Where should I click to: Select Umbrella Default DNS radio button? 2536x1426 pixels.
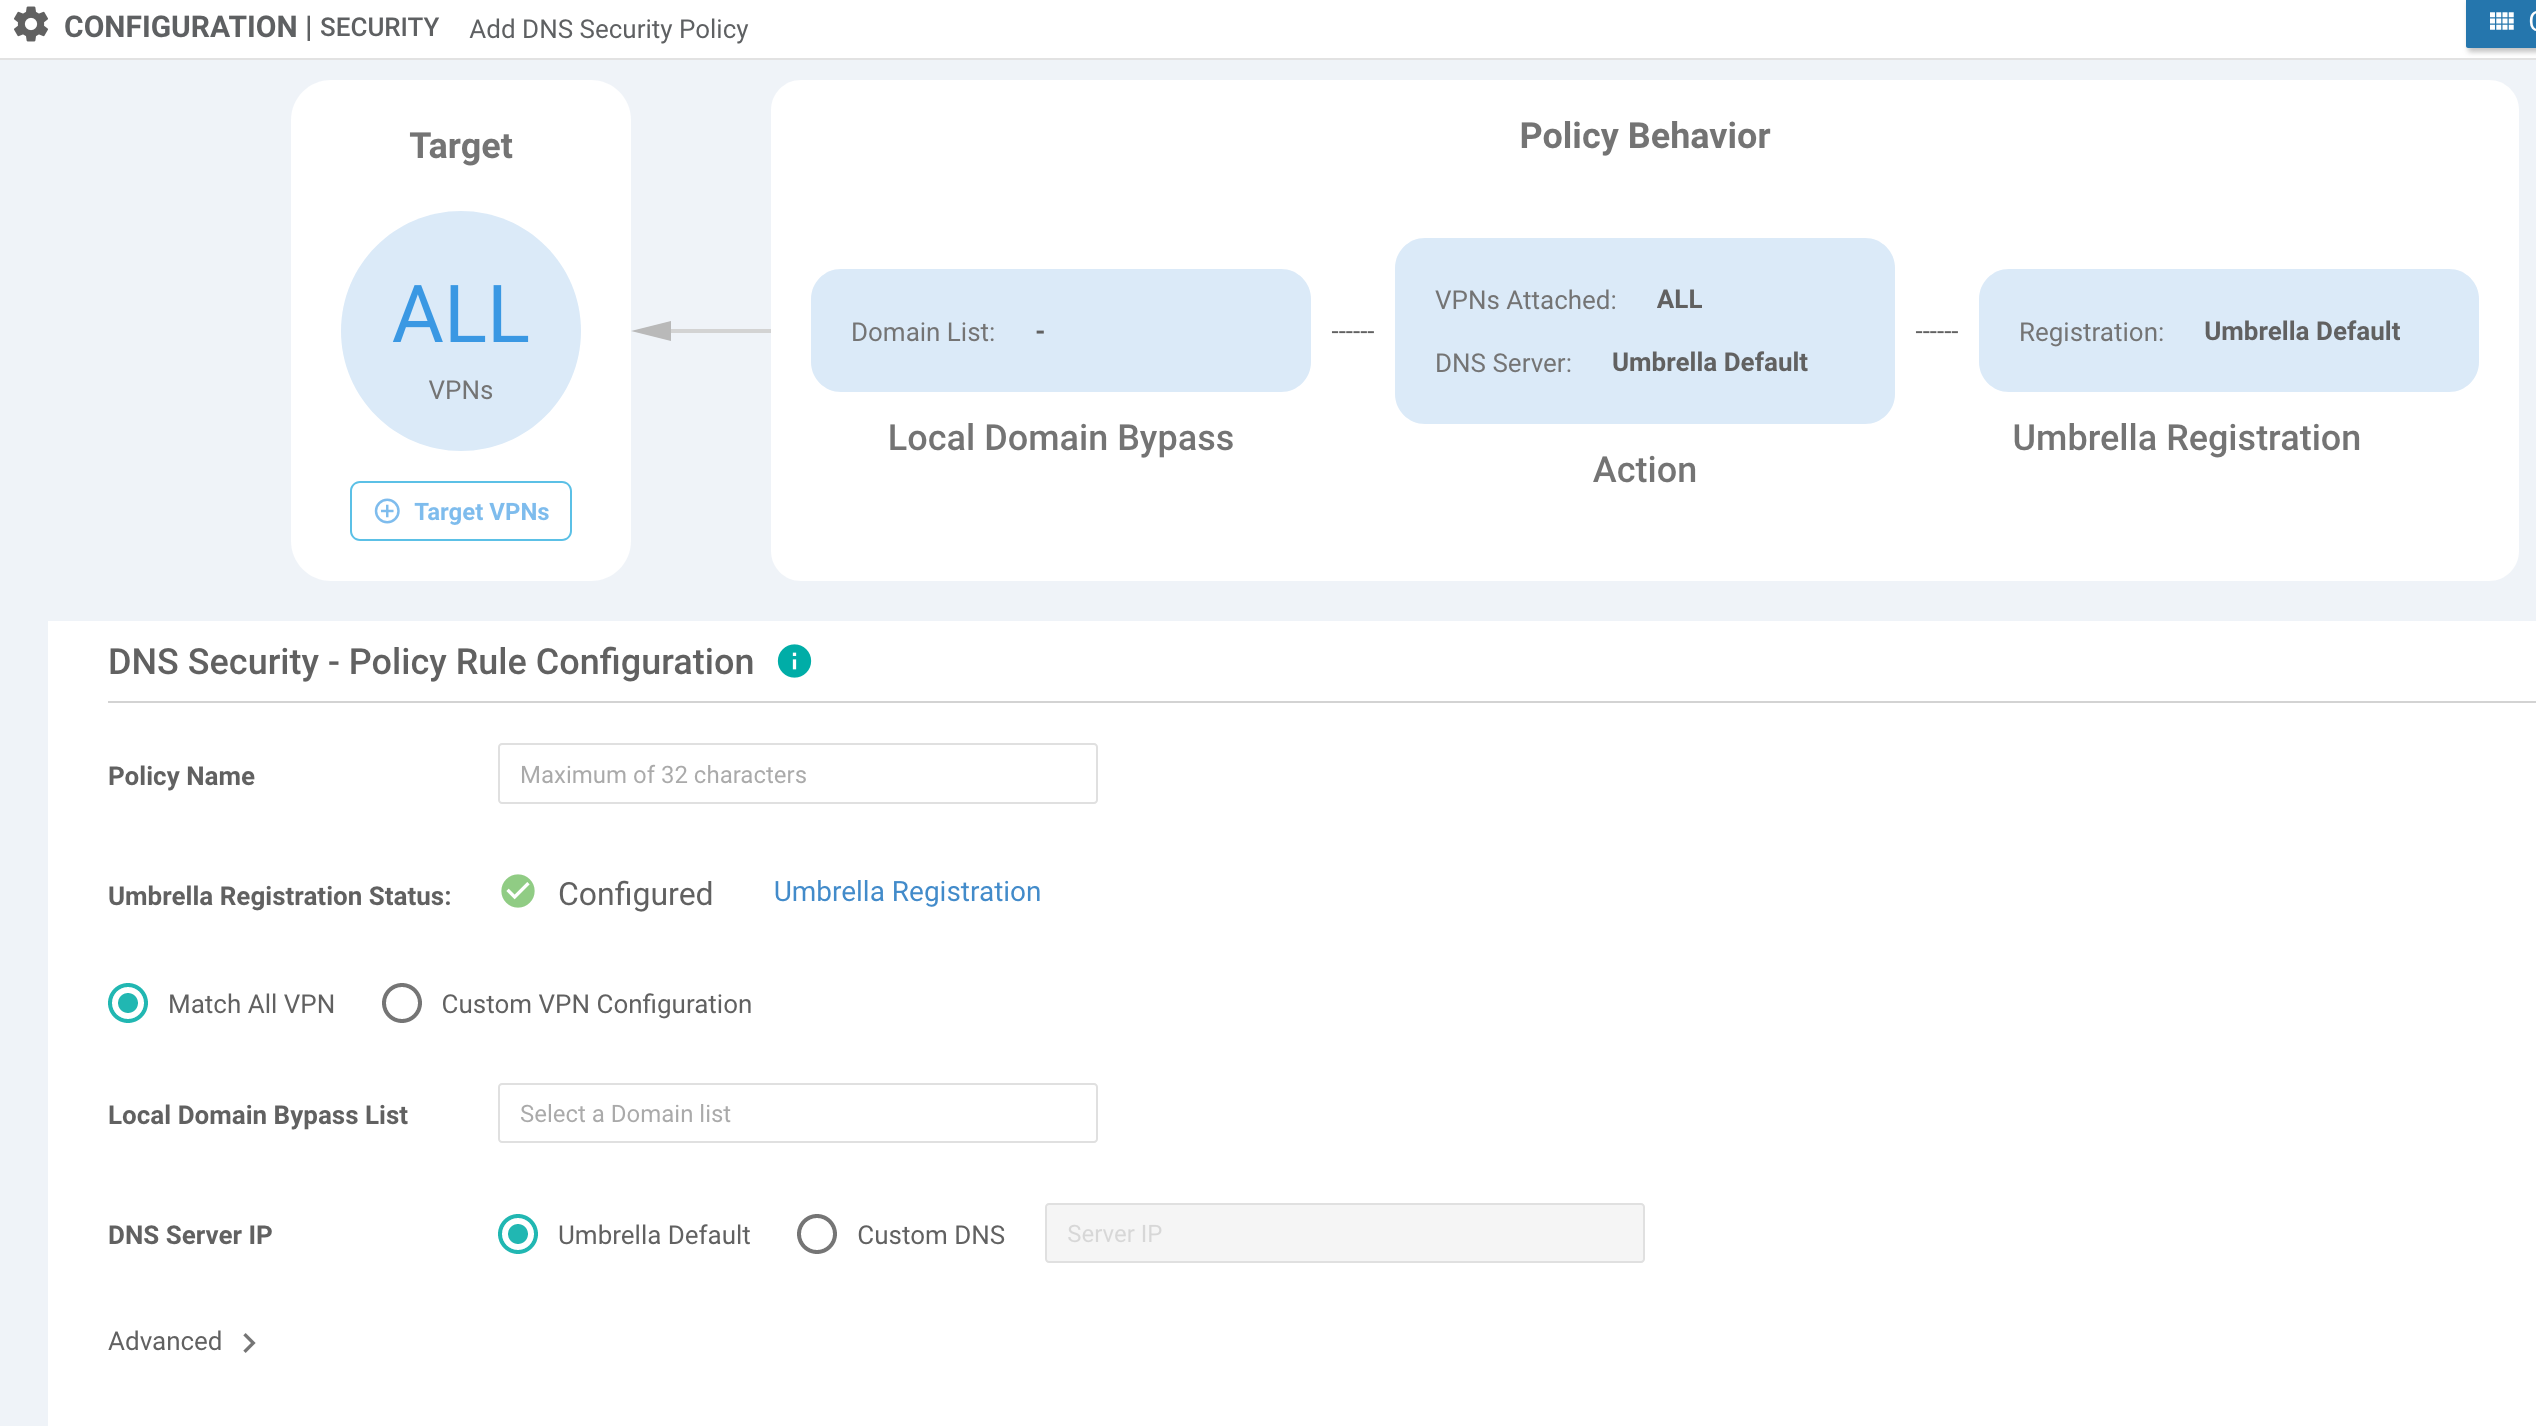(x=518, y=1234)
